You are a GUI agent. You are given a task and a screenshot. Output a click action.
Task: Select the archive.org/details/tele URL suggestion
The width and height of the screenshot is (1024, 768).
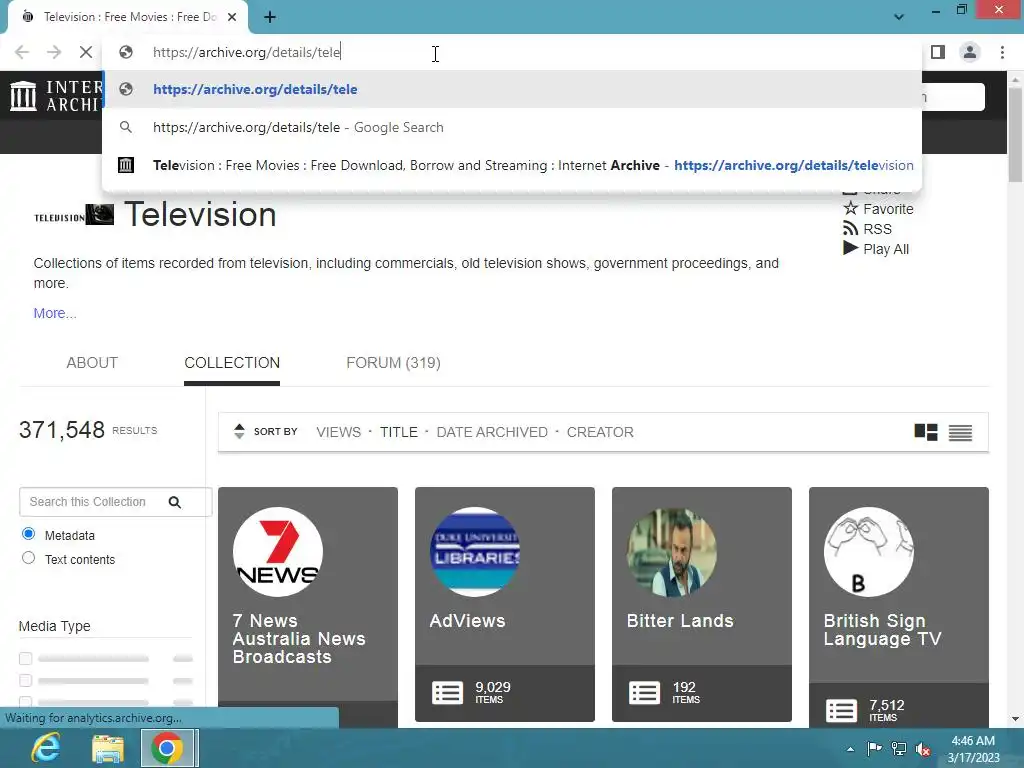[x=512, y=89]
